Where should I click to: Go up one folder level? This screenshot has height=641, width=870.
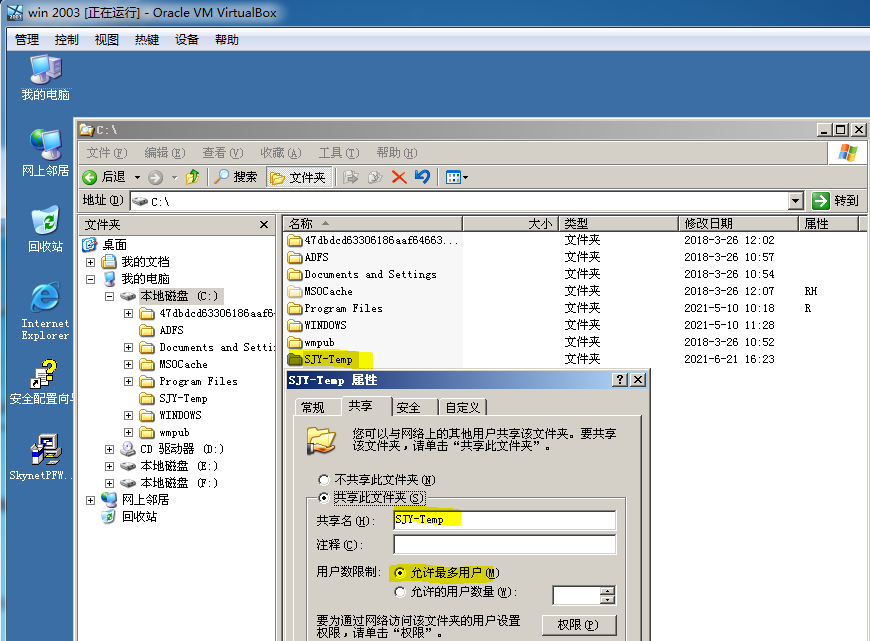coord(193,177)
